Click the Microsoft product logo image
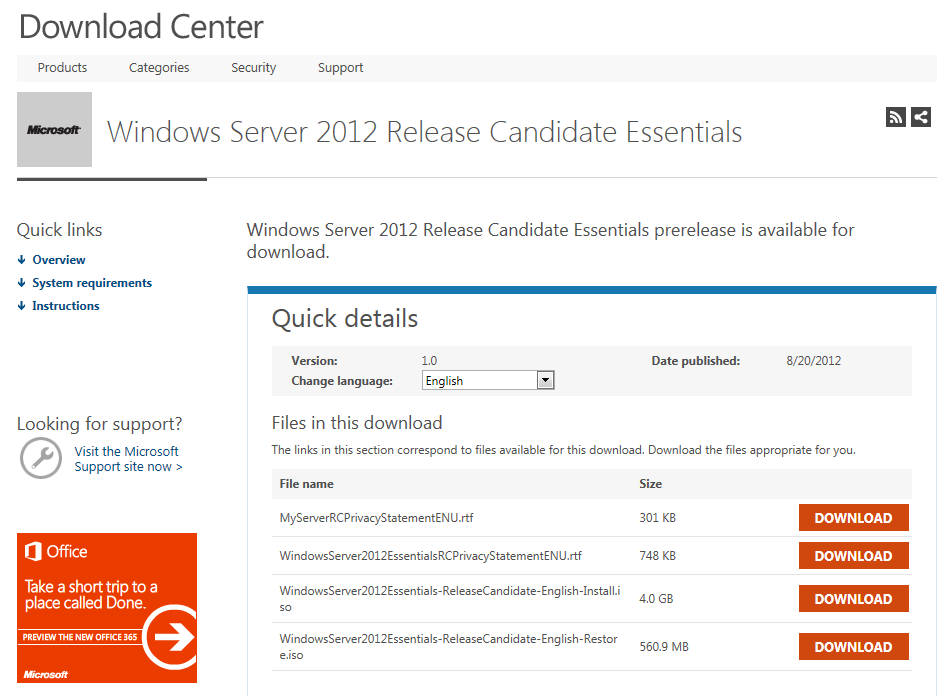The width and height of the screenshot is (945, 696). tap(54, 129)
